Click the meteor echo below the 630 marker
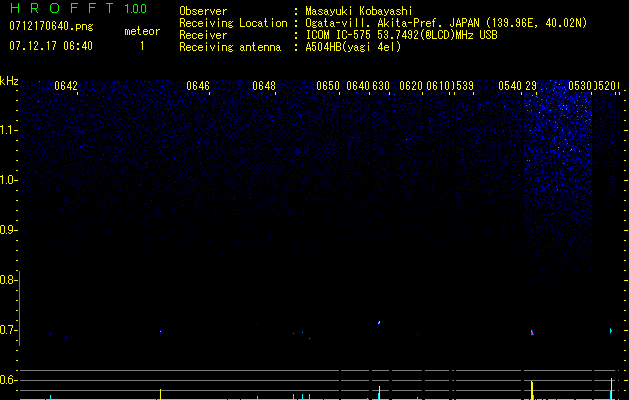This screenshot has height=400, width=629. click(379, 322)
